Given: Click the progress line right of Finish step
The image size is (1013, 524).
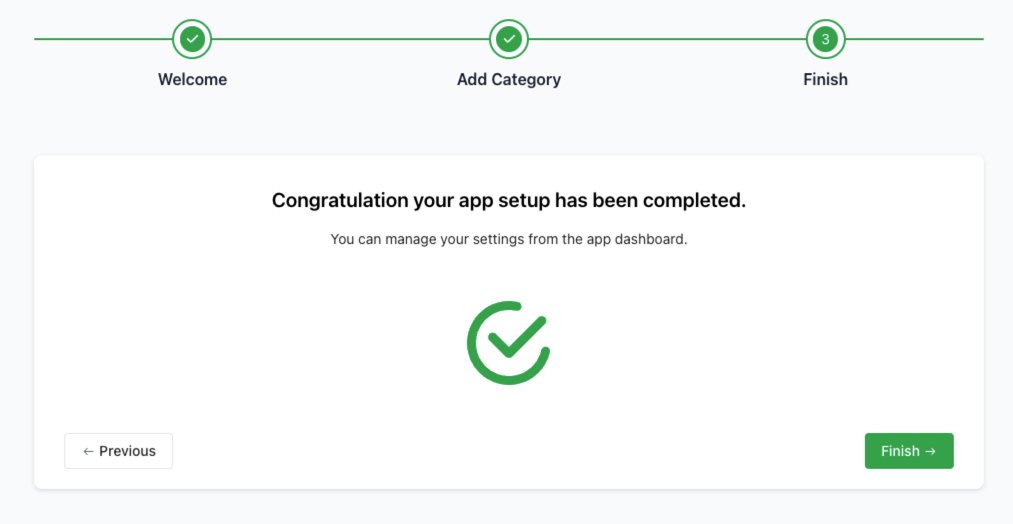Looking at the screenshot, I should [x=914, y=40].
